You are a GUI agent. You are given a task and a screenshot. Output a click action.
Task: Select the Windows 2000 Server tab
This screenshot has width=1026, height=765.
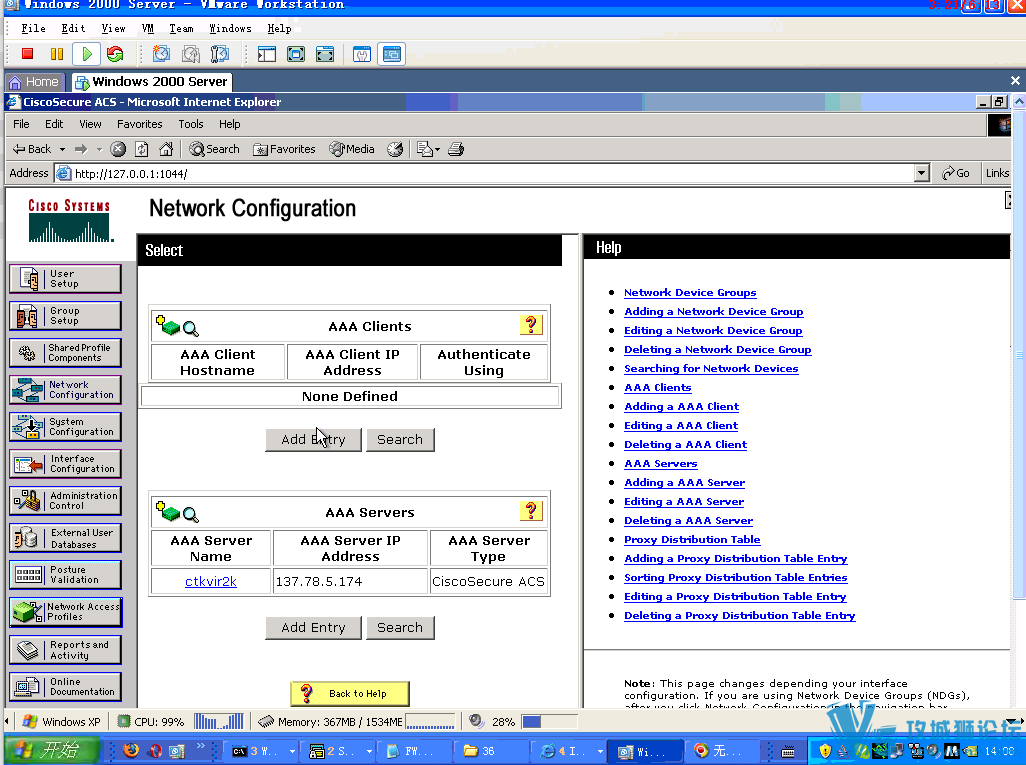(151, 82)
